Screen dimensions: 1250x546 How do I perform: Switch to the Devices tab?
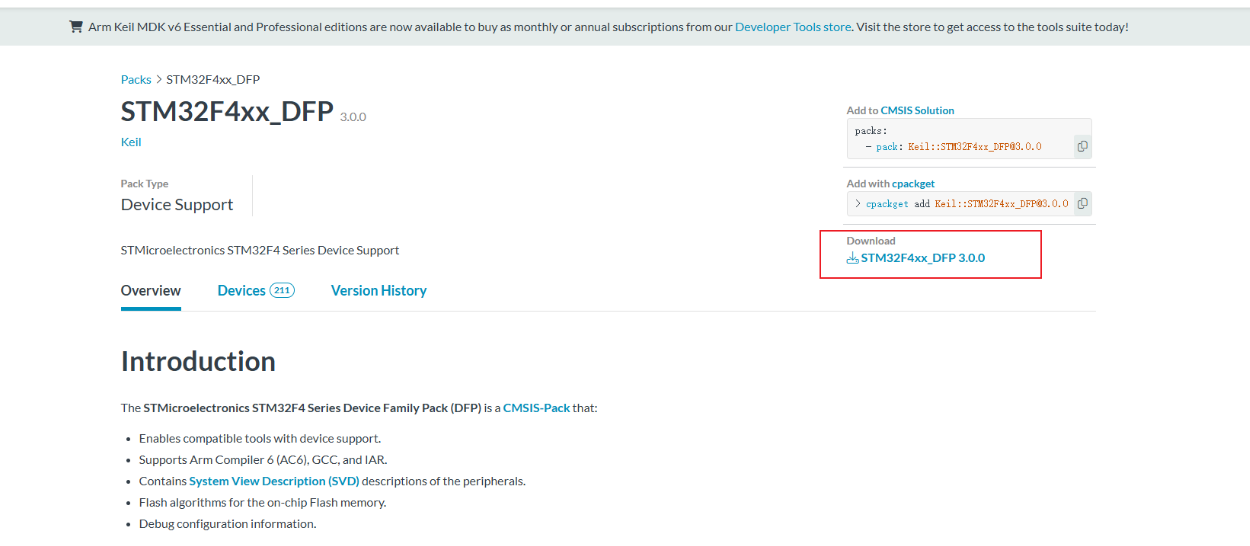[x=241, y=291]
